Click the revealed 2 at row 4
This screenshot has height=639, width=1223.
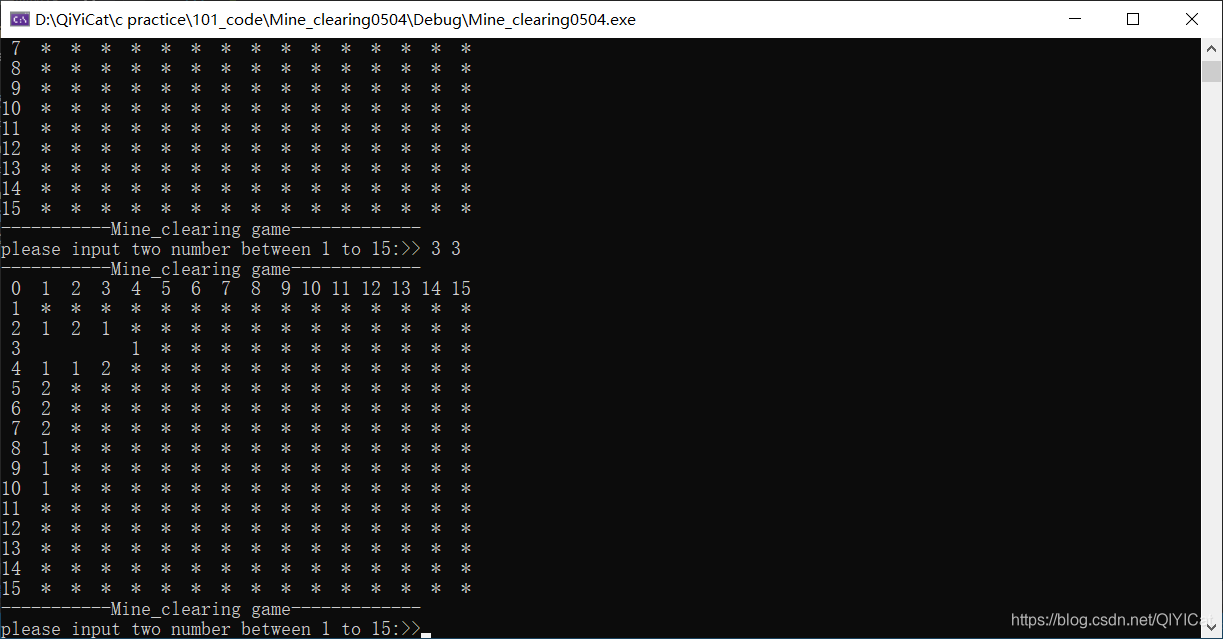click(106, 369)
